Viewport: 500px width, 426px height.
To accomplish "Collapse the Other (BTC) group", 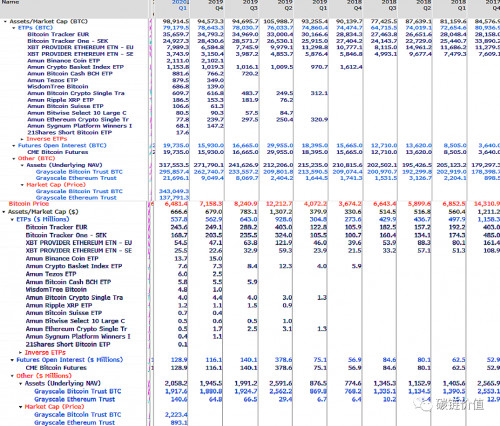I will coord(14,159).
